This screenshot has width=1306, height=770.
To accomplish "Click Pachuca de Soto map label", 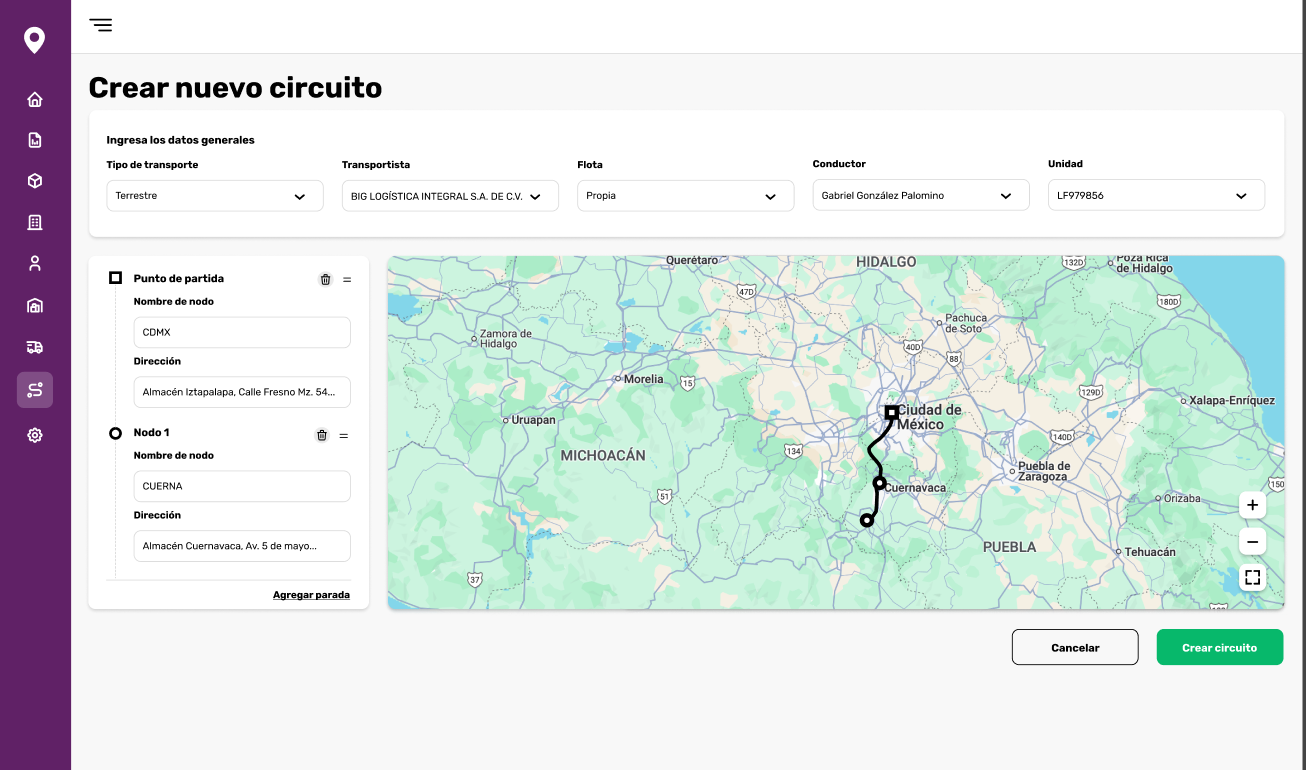I will pyautogui.click(x=966, y=323).
